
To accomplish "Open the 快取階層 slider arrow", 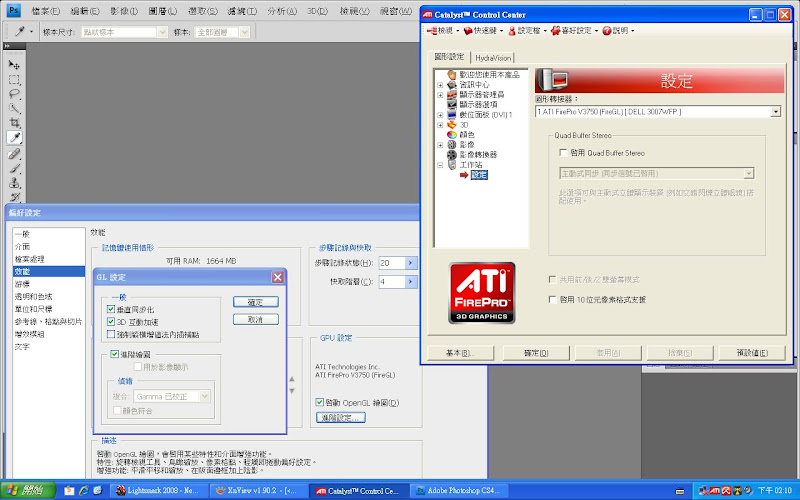I will [x=411, y=282].
